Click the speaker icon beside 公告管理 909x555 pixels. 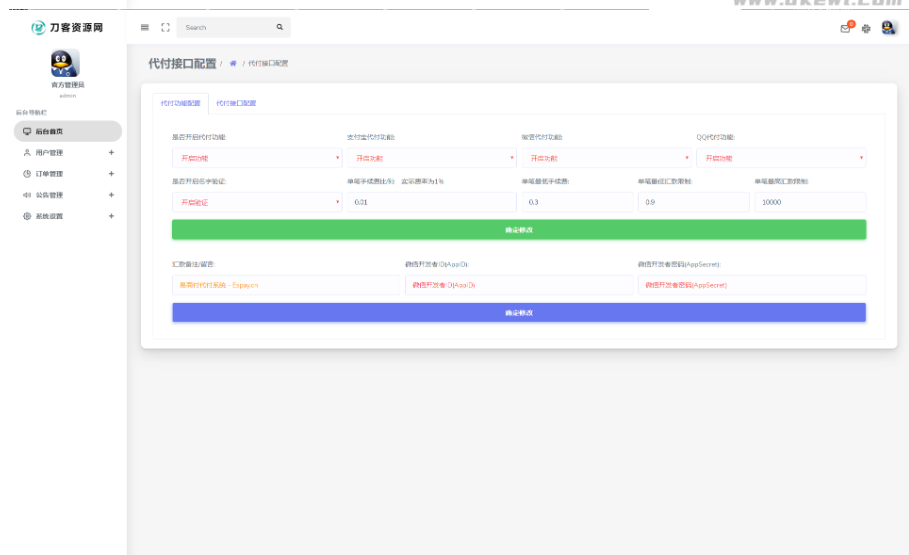pos(27,195)
